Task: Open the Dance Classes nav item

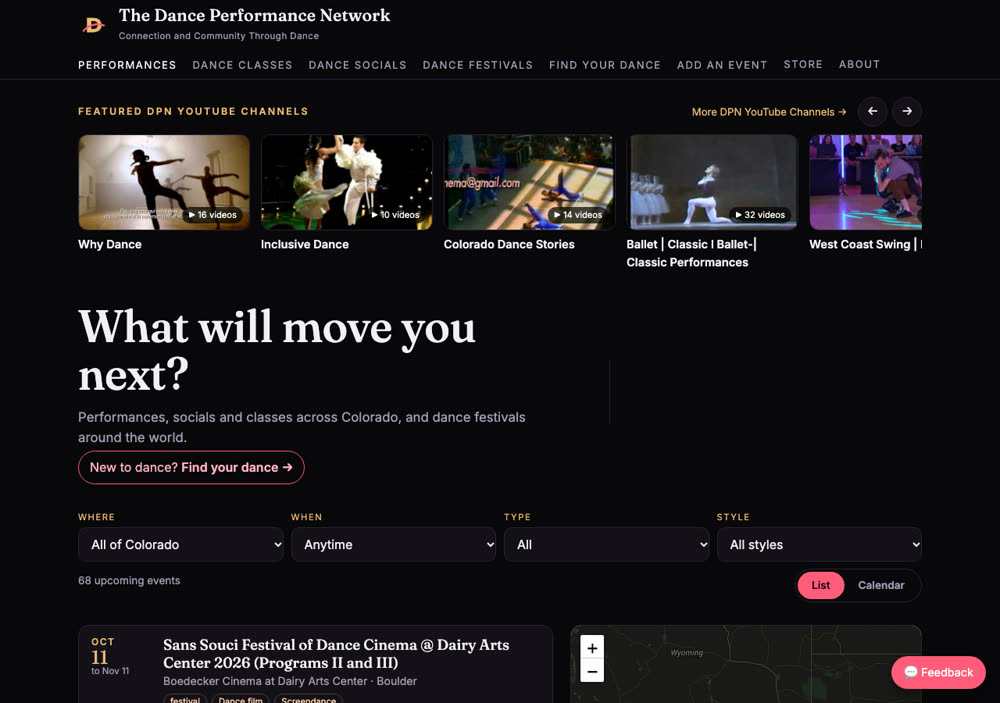Action: pos(242,65)
